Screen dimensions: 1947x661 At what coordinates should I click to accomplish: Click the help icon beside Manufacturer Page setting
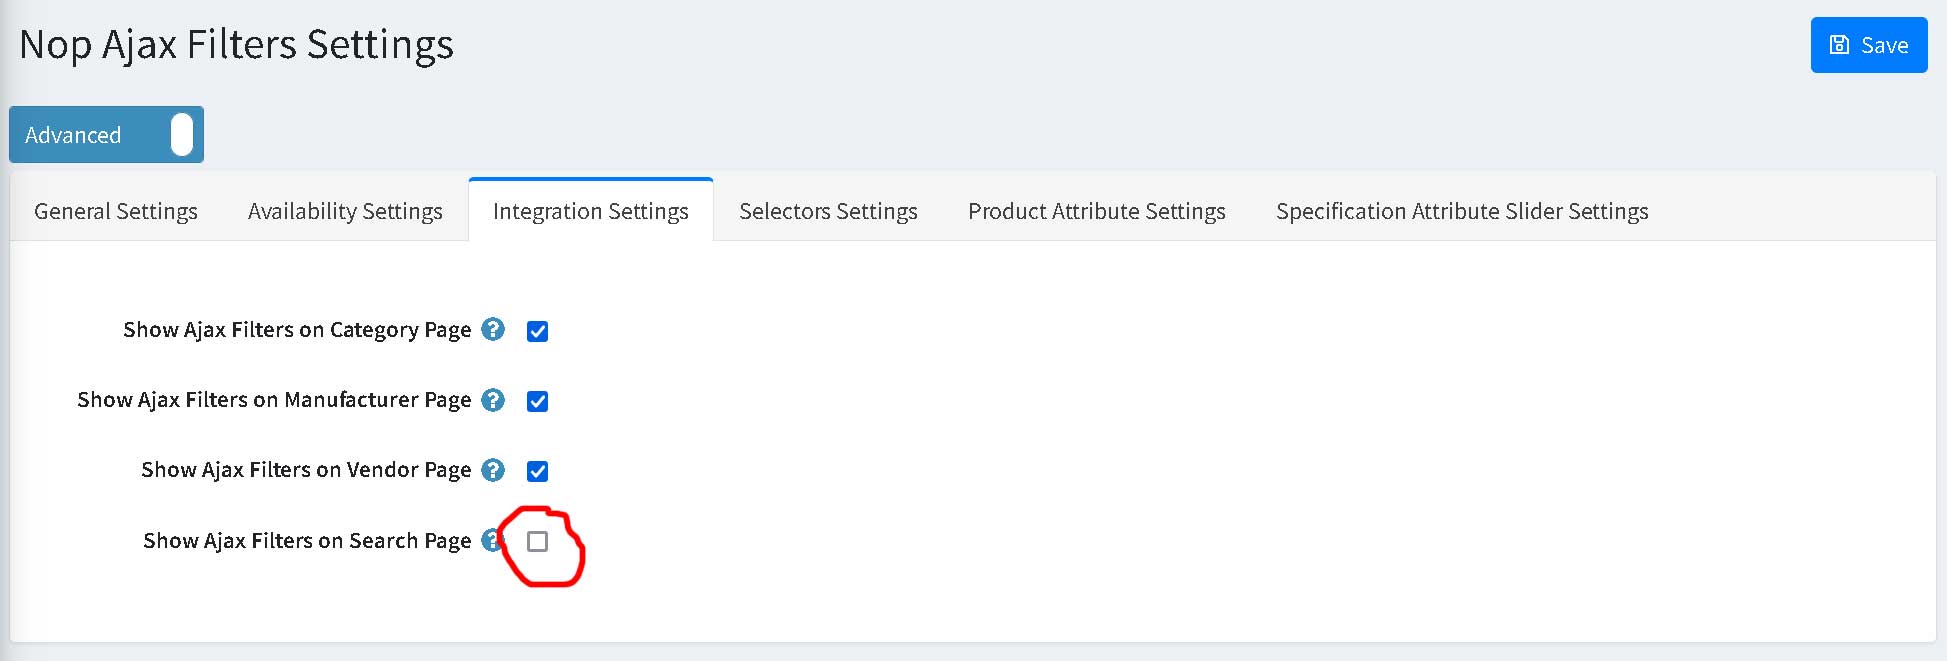coord(493,400)
